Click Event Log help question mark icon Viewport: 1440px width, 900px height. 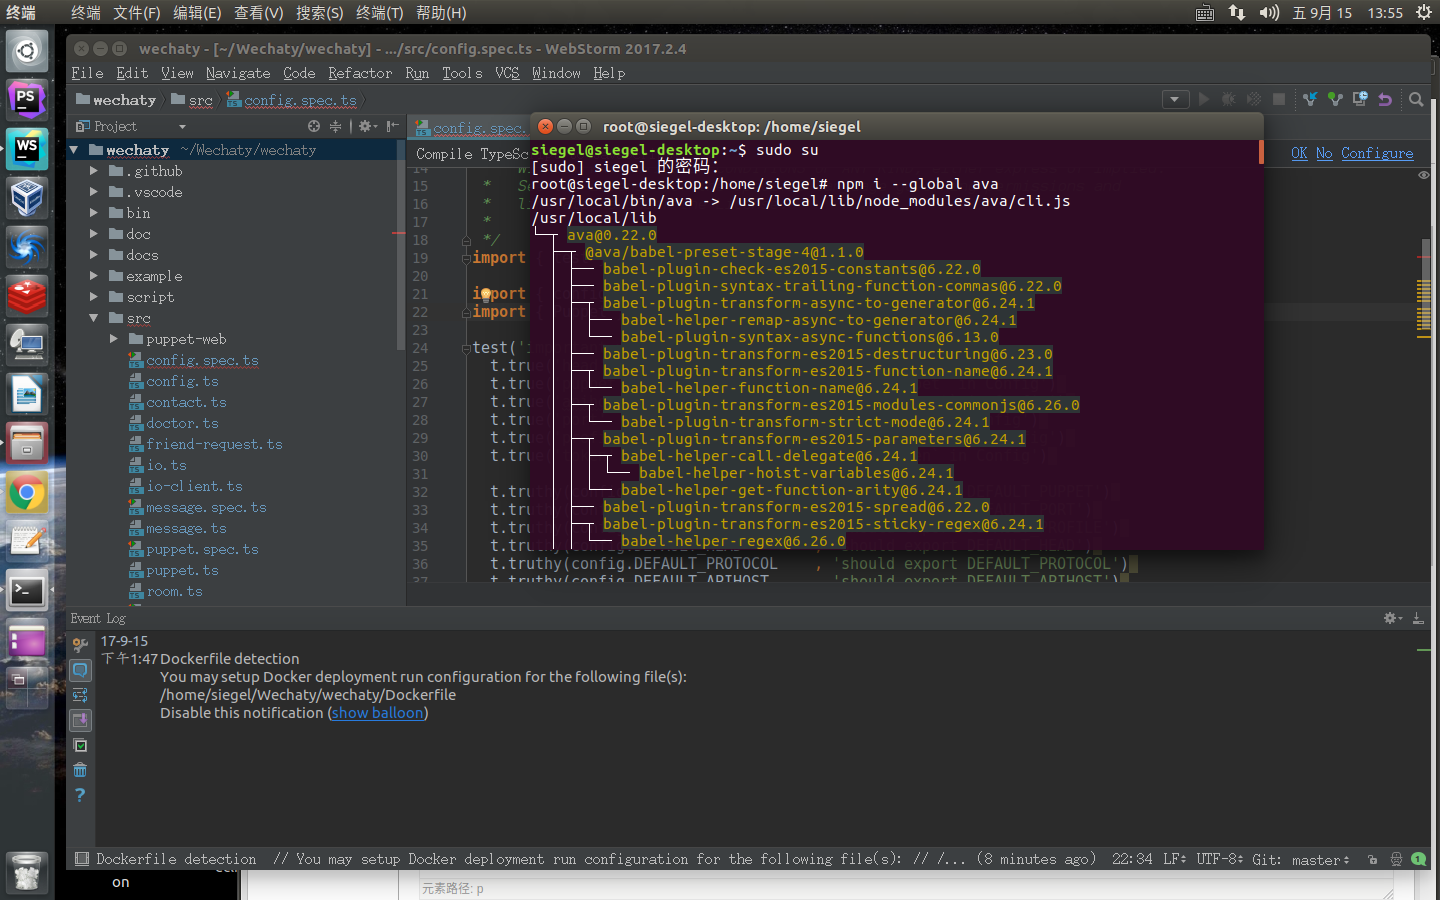[80, 795]
